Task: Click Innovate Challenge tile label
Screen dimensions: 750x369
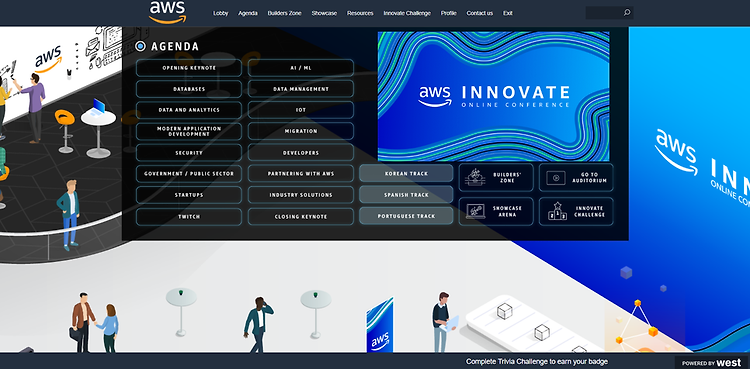Action: tap(589, 212)
